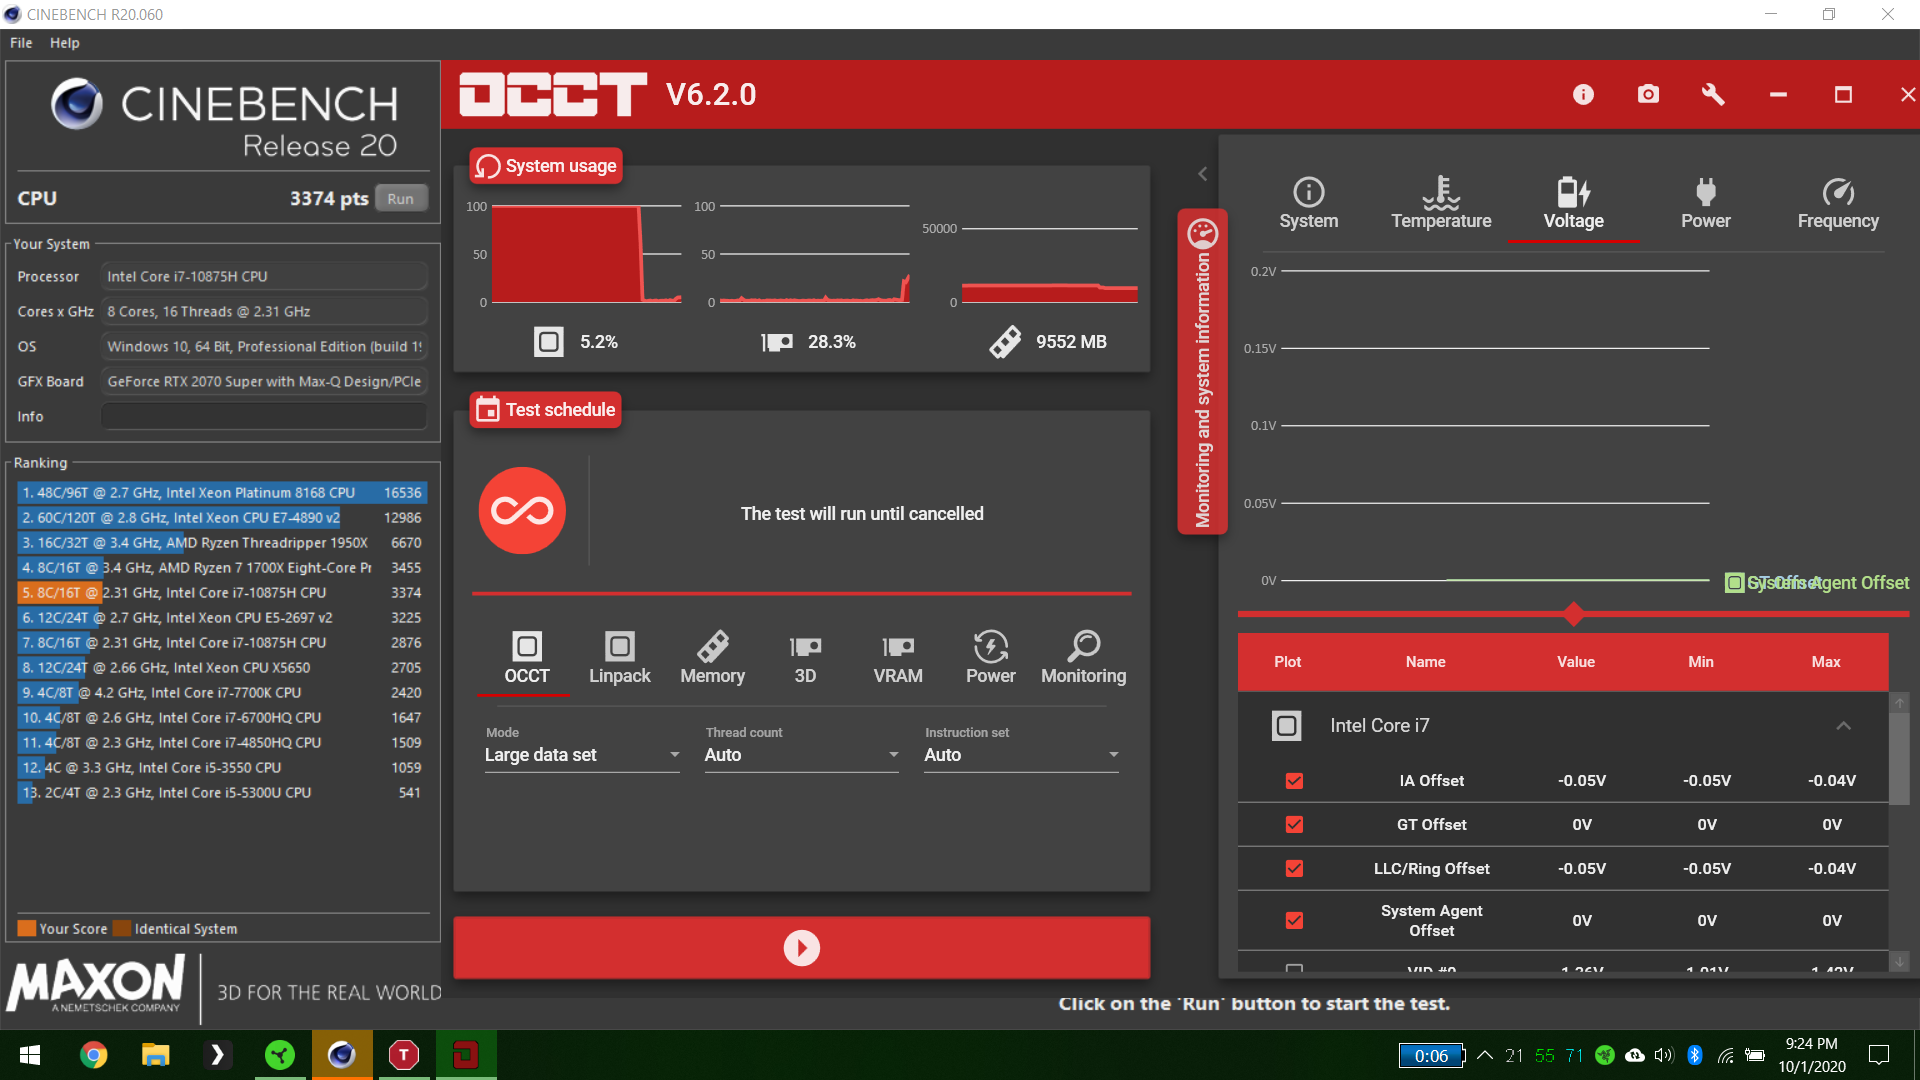Screen dimensions: 1920x1080
Task: Toggle LLC/Ring Offset plot checkbox
Action: (x=1294, y=869)
